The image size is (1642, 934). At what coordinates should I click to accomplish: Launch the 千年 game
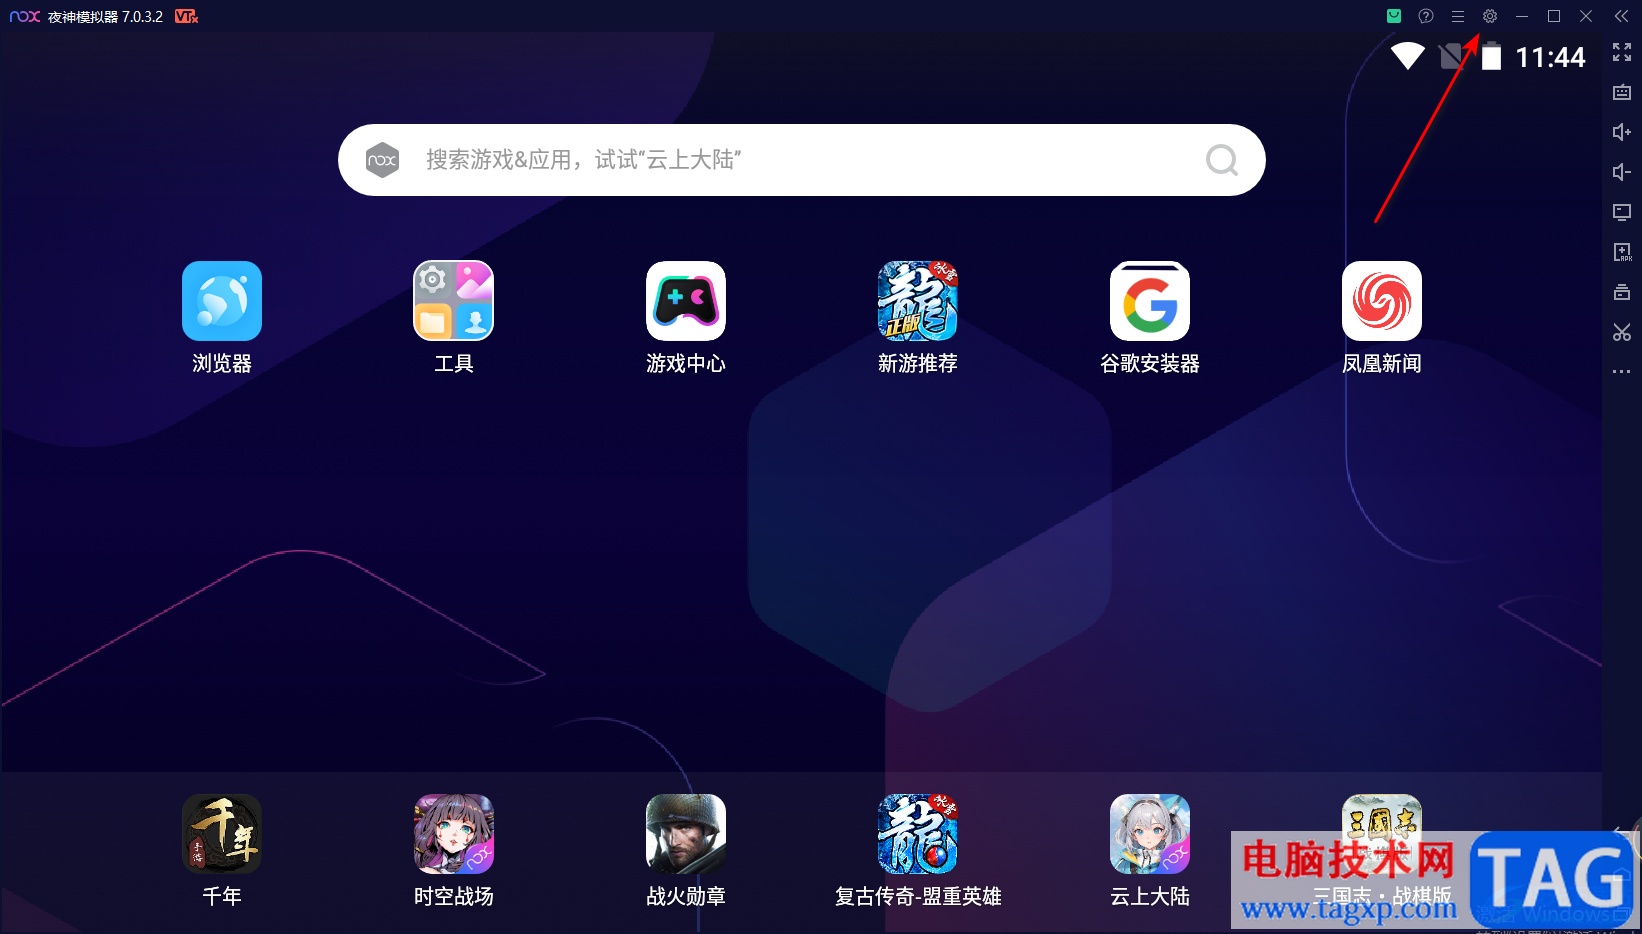(222, 851)
